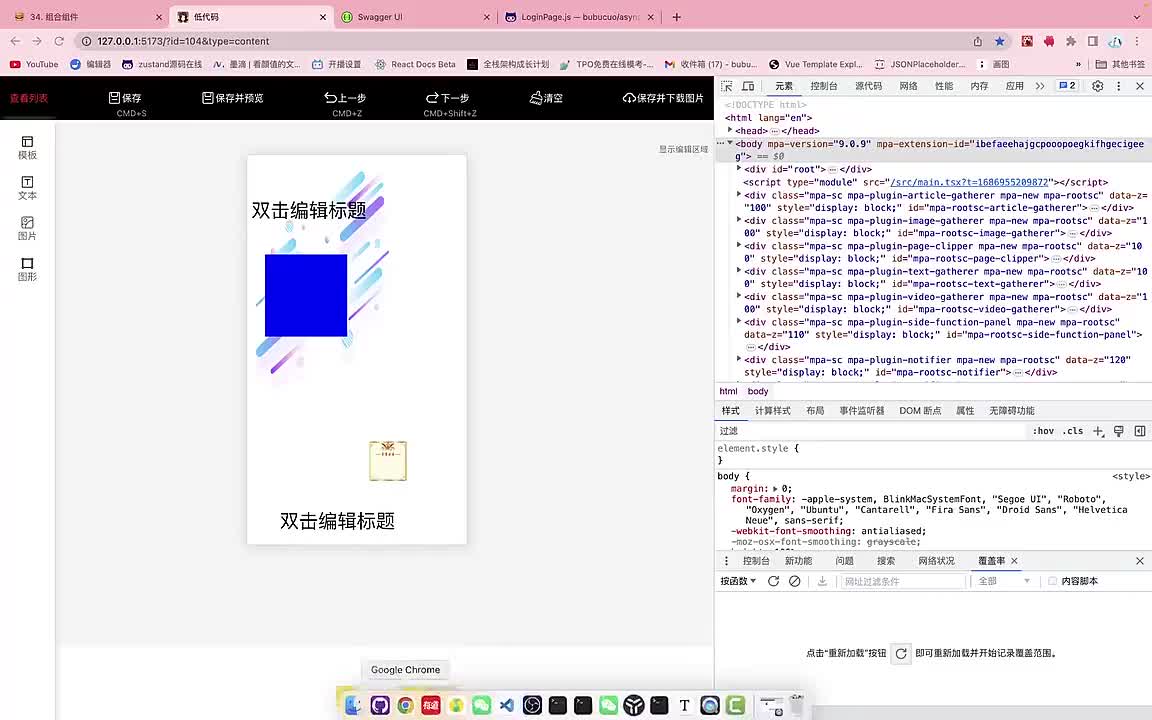The height and width of the screenshot is (720, 1152).
Task: Click 保存并下载图片 download button
Action: 663,98
